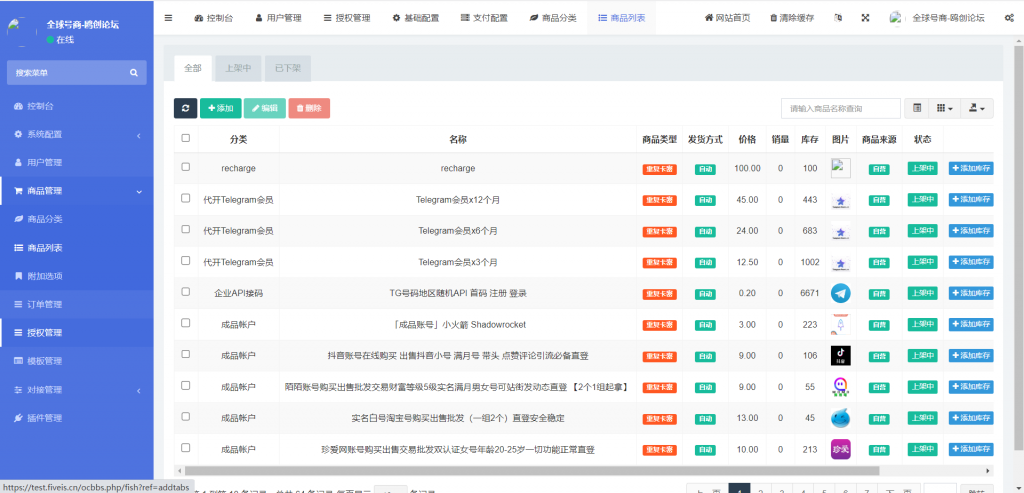Switch to the 已下架 tab
The image size is (1024, 493).
pyautogui.click(x=287, y=68)
